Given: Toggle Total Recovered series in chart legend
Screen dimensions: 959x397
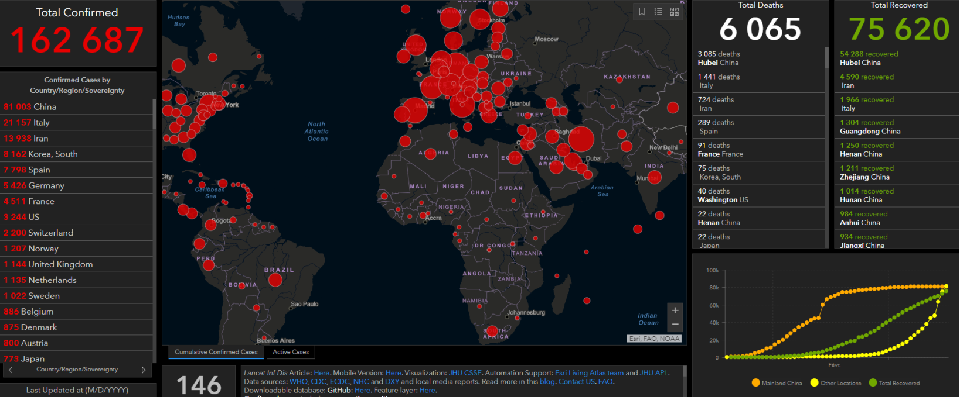Looking at the screenshot, I should (x=895, y=383).
